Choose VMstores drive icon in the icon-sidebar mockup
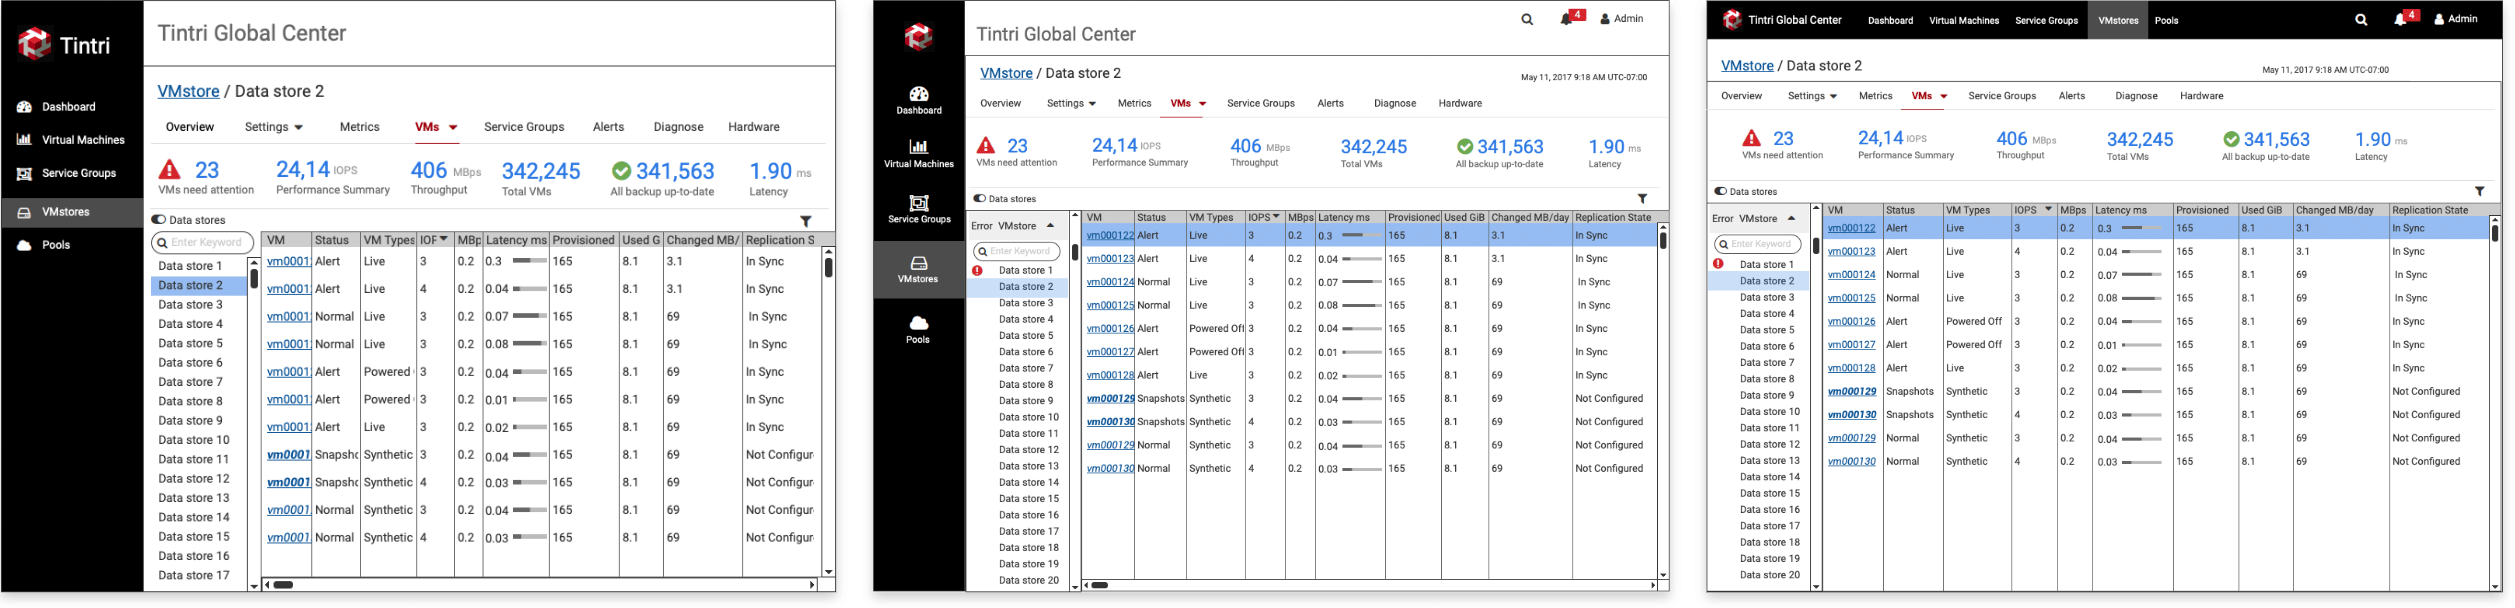2515x608 pixels. pos(919,263)
